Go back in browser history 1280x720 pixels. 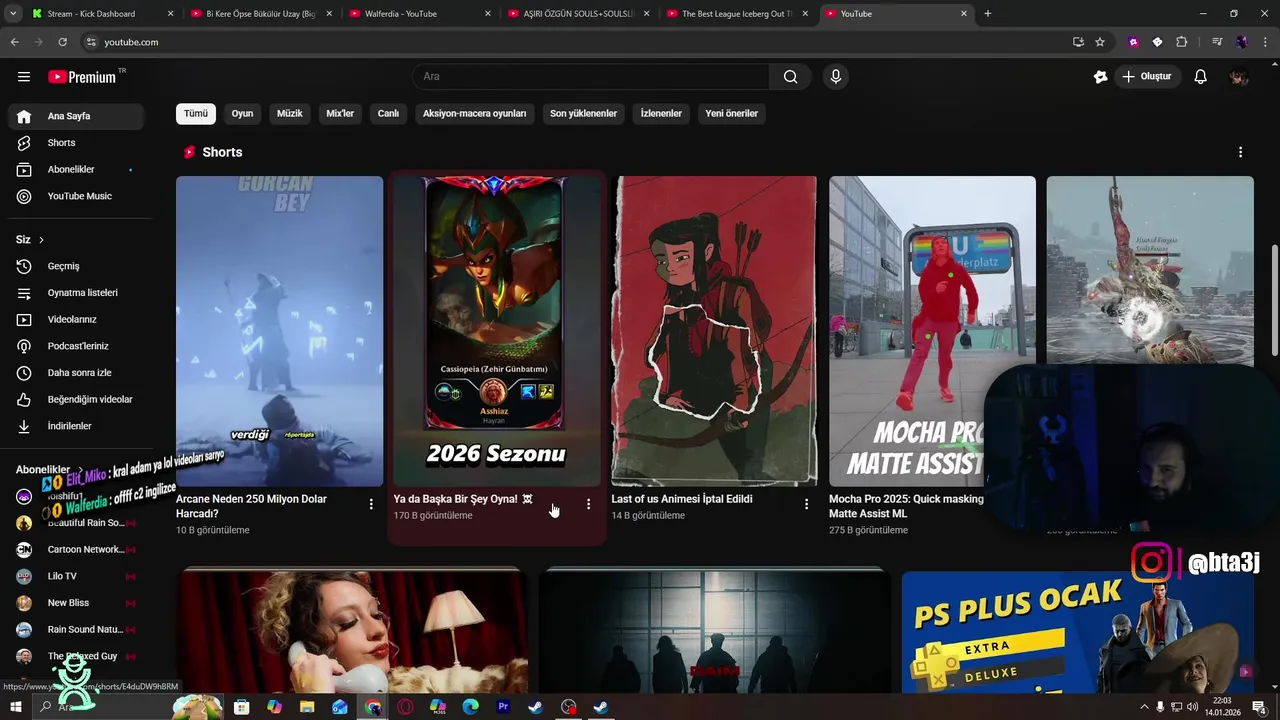(x=14, y=42)
